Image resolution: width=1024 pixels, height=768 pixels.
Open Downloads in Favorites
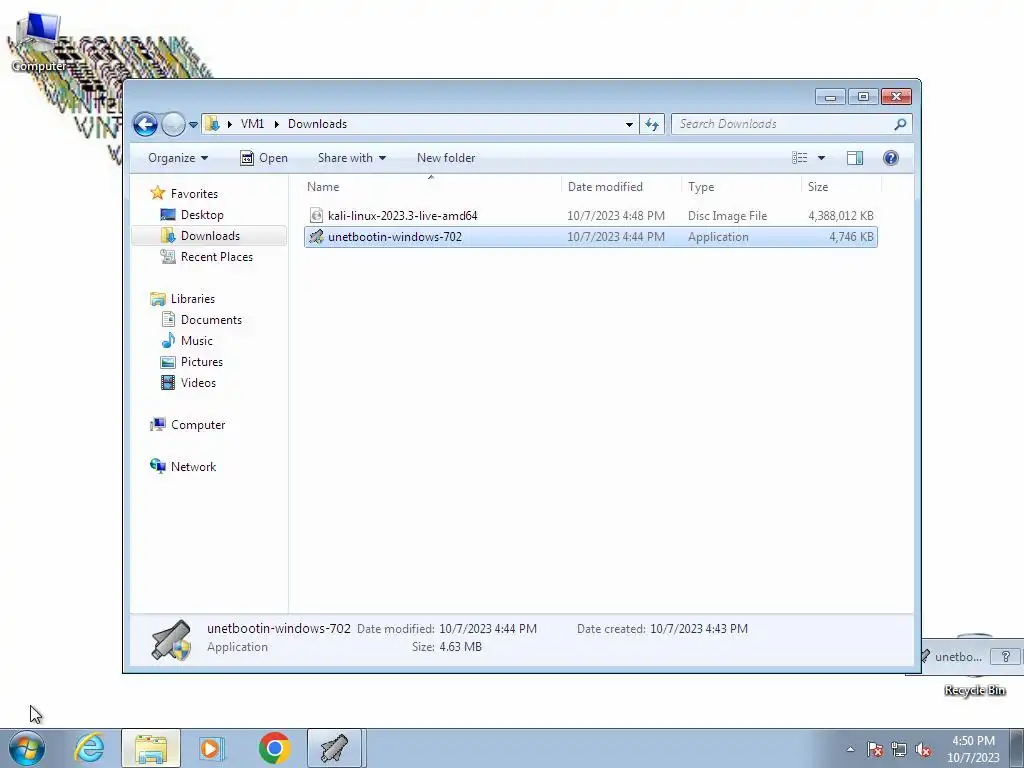pyautogui.click(x=210, y=236)
